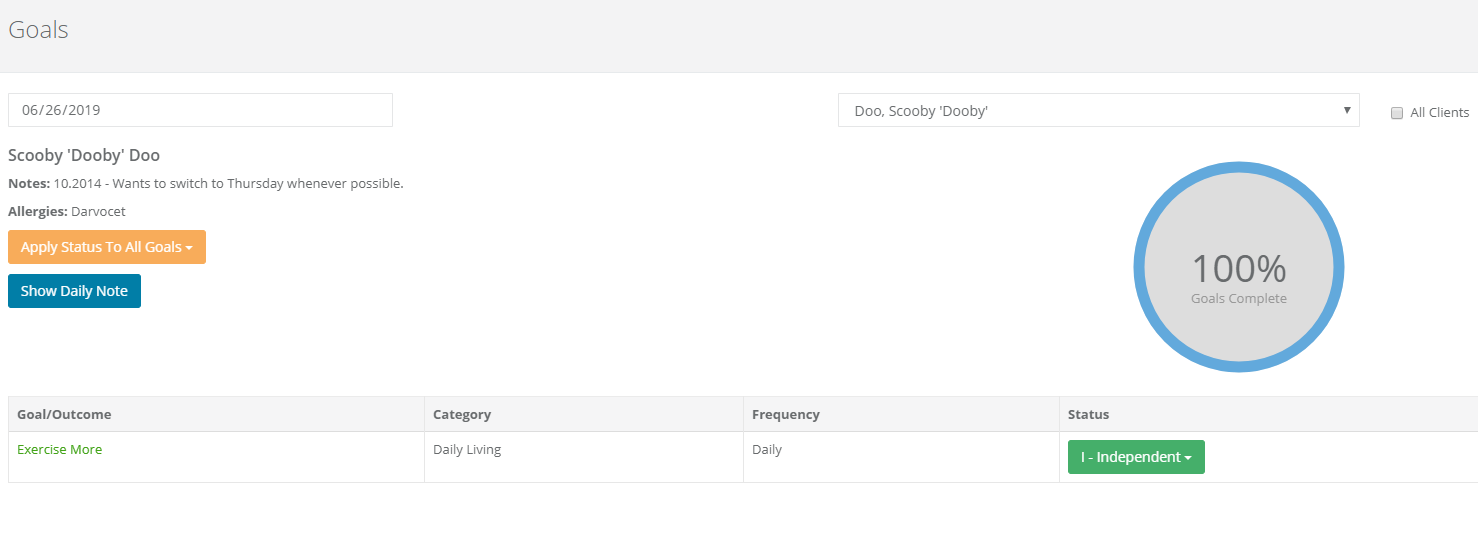The height and width of the screenshot is (538, 1478).
Task: Enable the All Clients checkbox
Action: point(1397,113)
